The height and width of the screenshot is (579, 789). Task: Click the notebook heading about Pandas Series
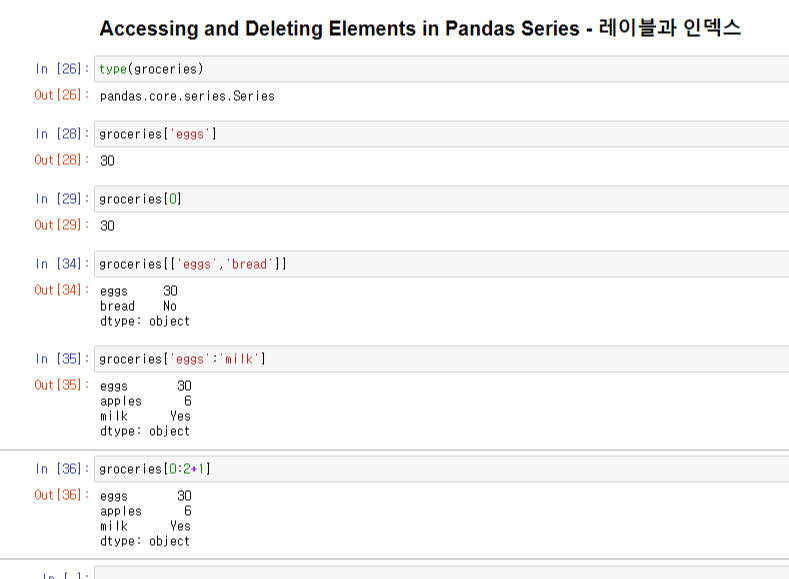tap(420, 28)
